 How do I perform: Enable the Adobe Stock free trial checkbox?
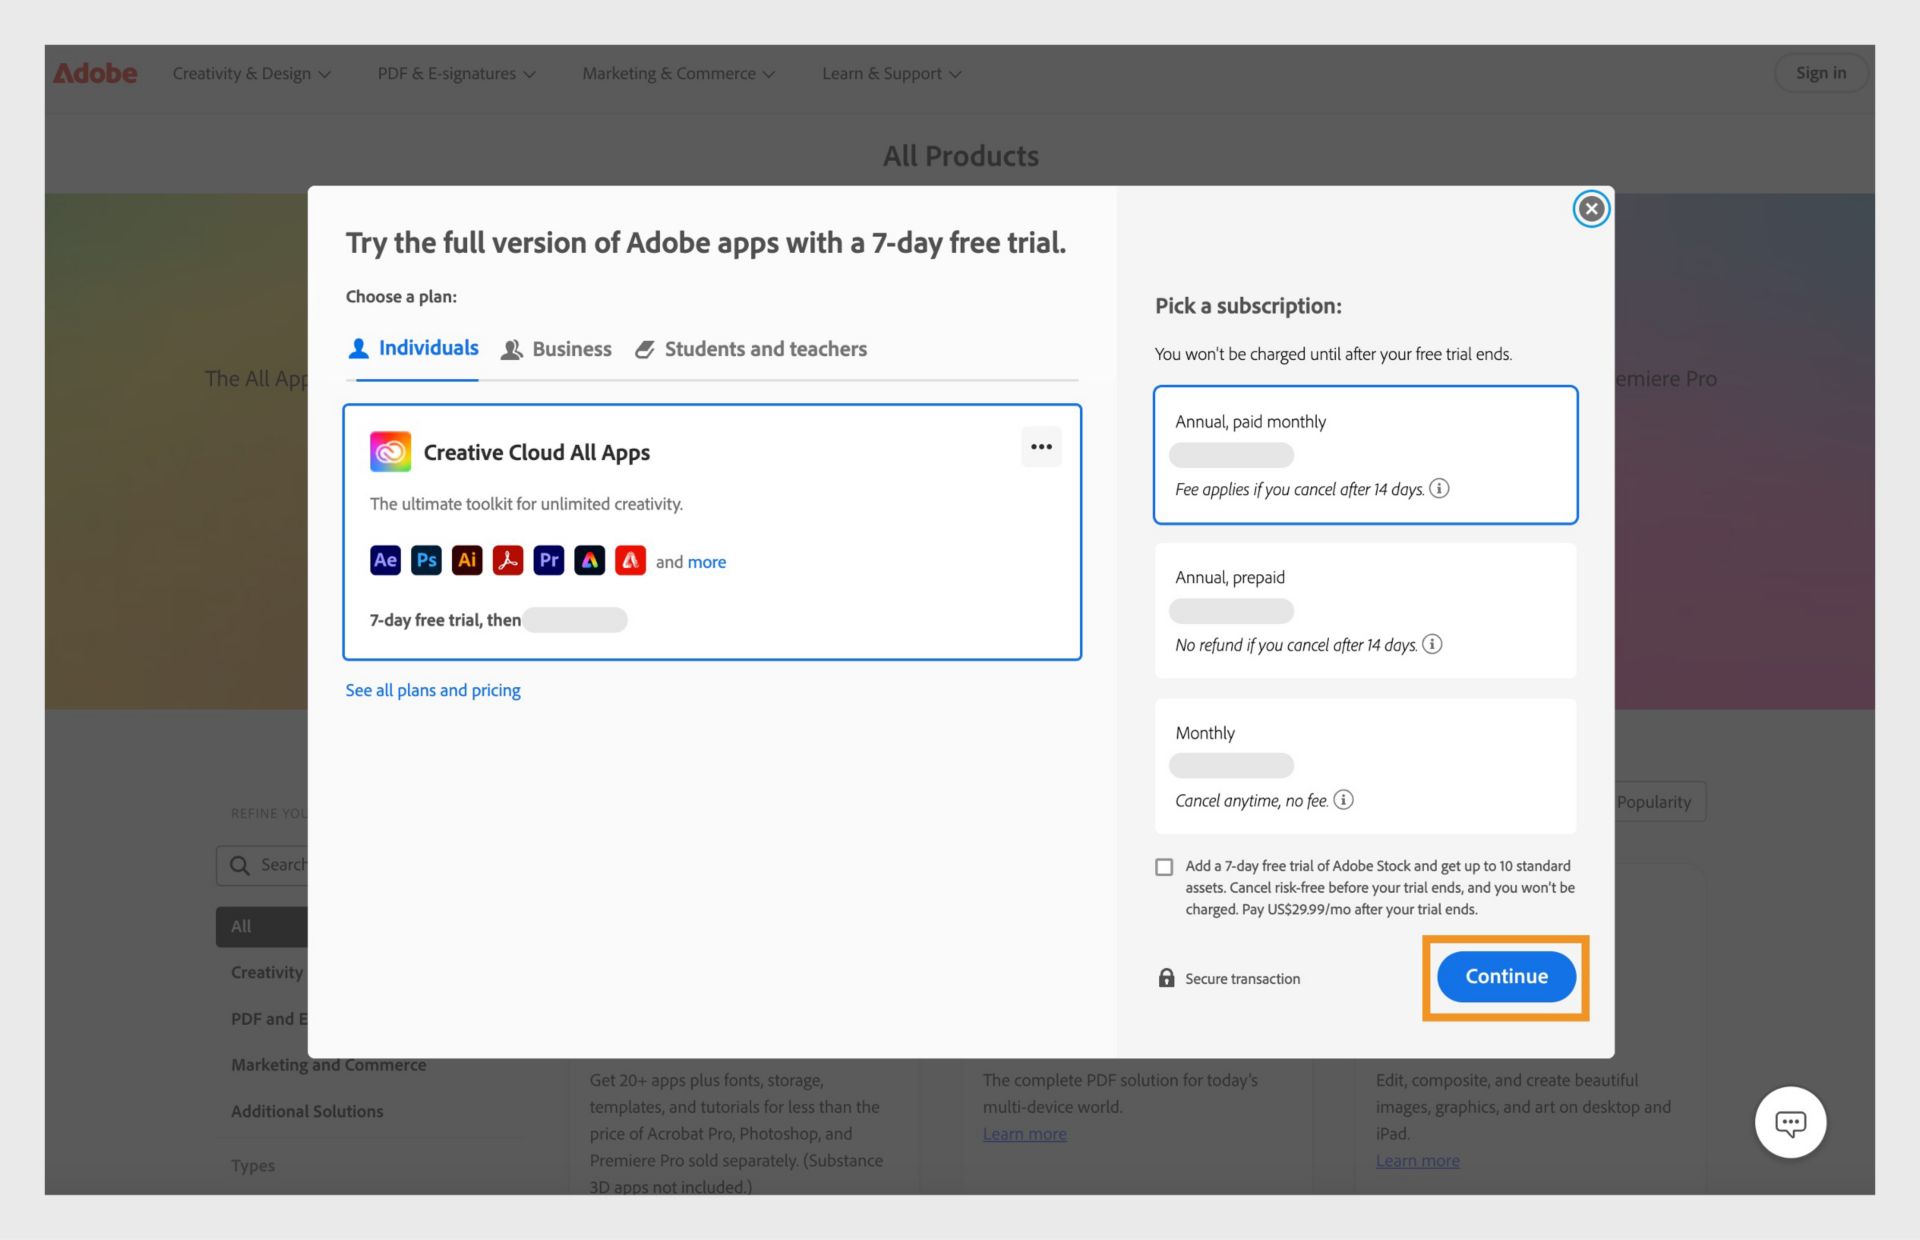pyautogui.click(x=1164, y=868)
